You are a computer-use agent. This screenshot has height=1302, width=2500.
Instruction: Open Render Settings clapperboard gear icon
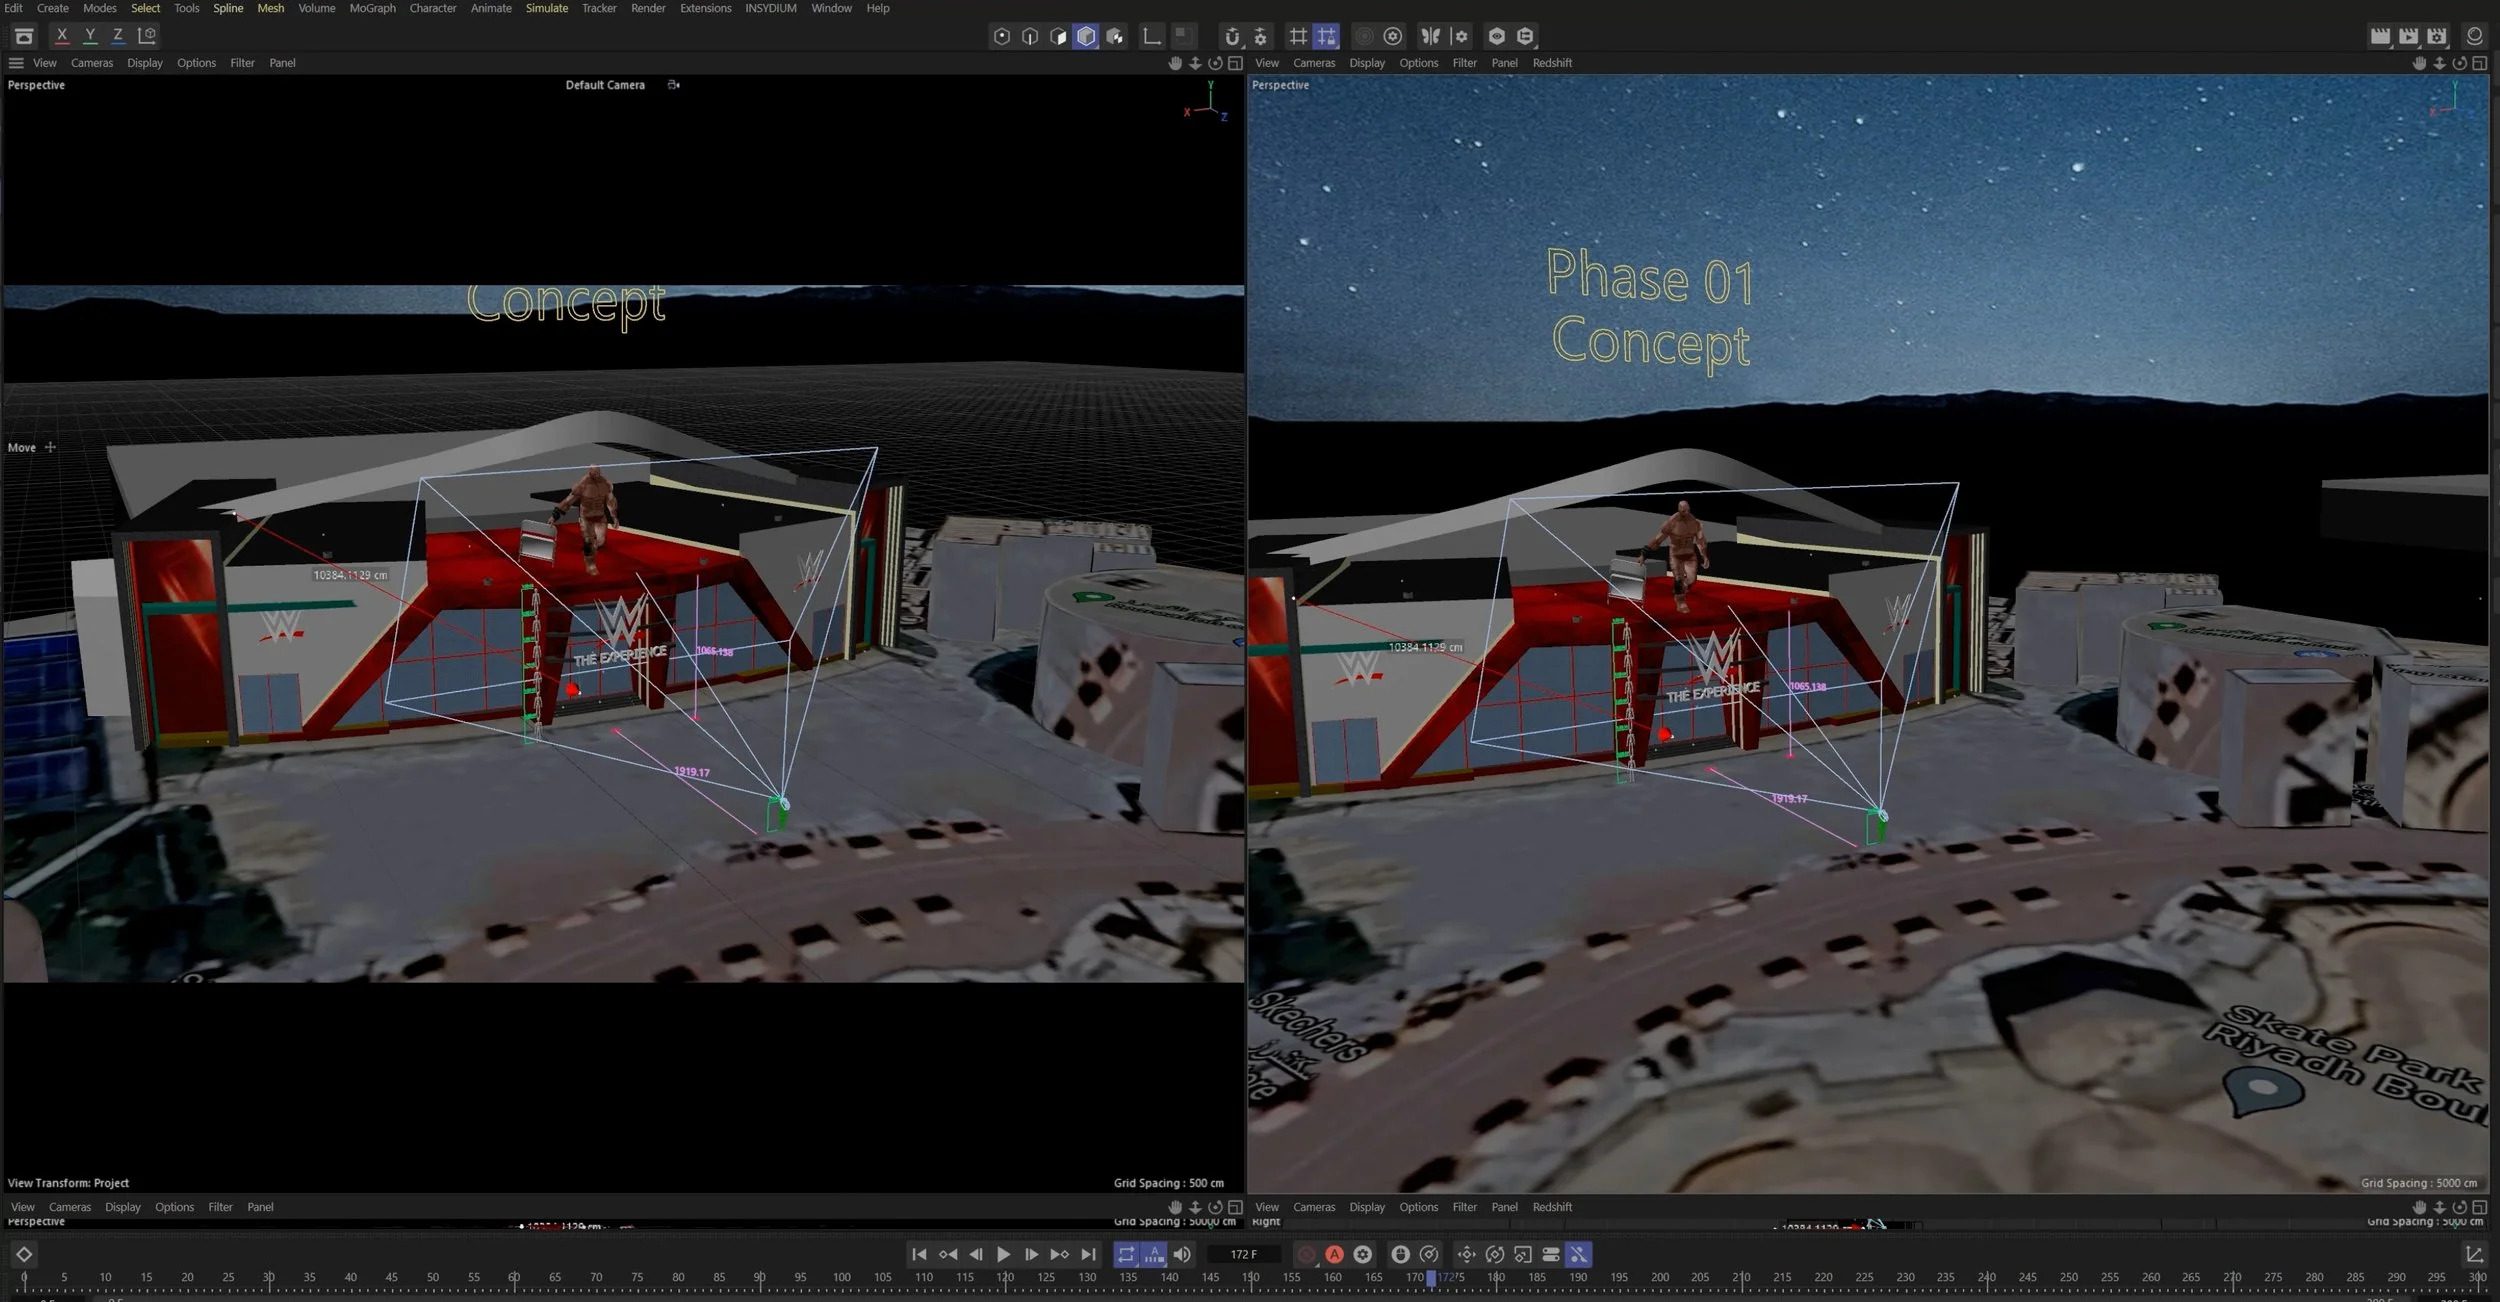2437,36
